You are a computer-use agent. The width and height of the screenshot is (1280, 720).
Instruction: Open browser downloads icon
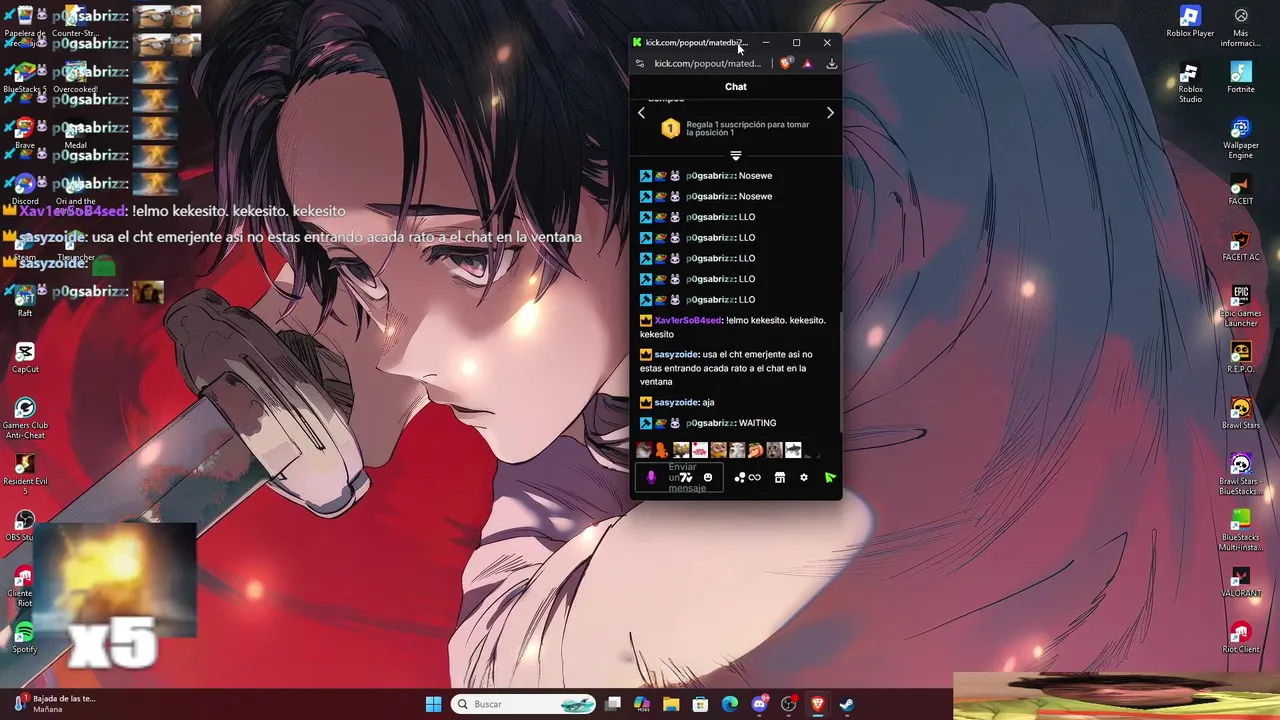point(831,63)
